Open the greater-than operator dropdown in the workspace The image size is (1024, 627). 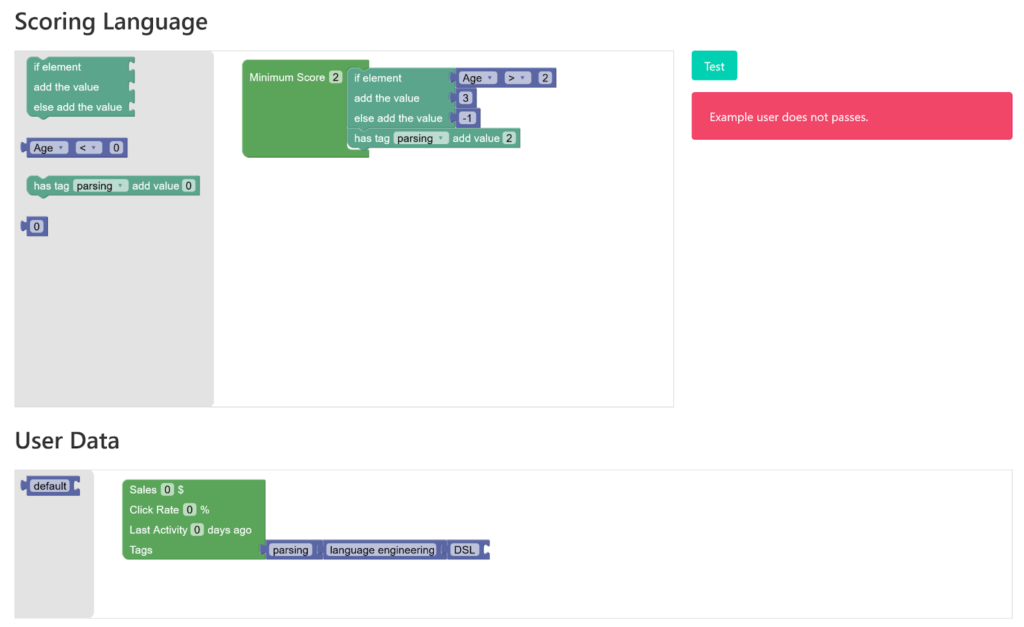click(516, 78)
